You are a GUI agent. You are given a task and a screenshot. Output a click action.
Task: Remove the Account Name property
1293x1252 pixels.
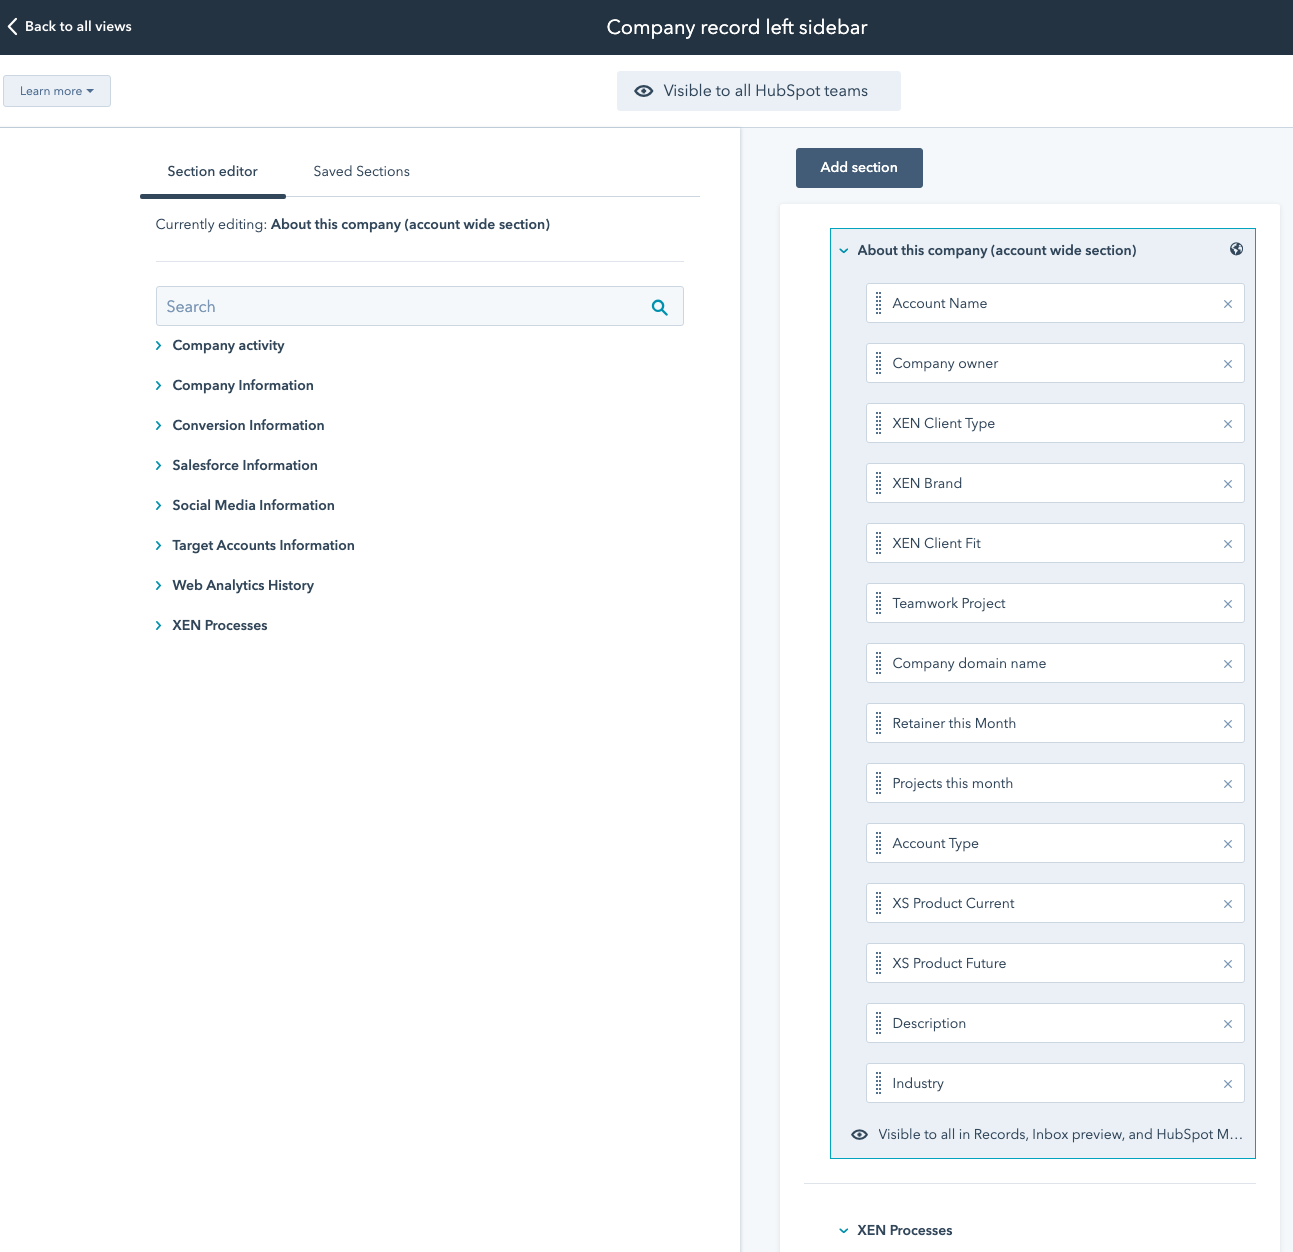(1227, 304)
